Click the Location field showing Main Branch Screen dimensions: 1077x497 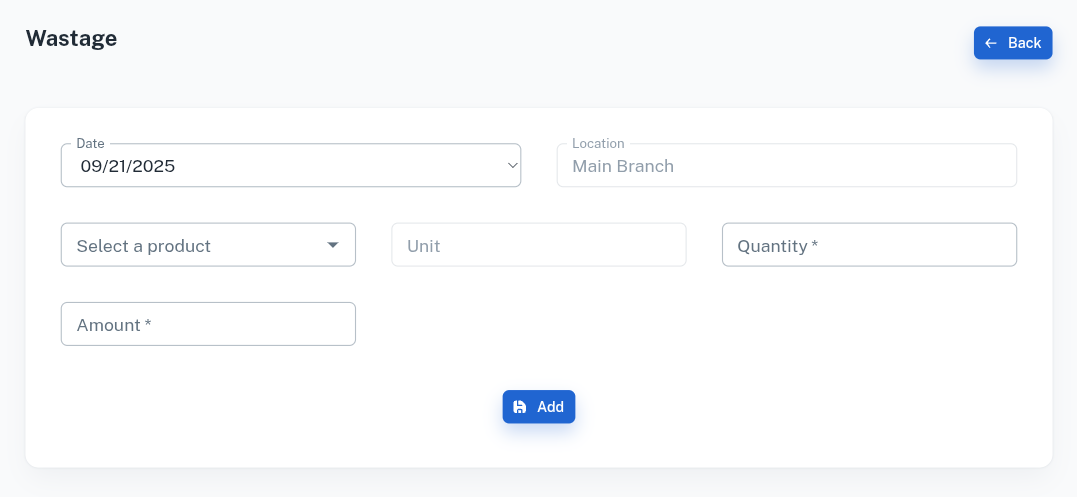(786, 166)
